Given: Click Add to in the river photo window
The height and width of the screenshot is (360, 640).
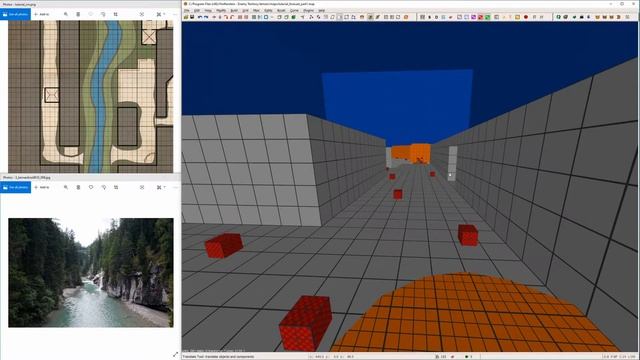Looking at the screenshot, I should [42, 187].
